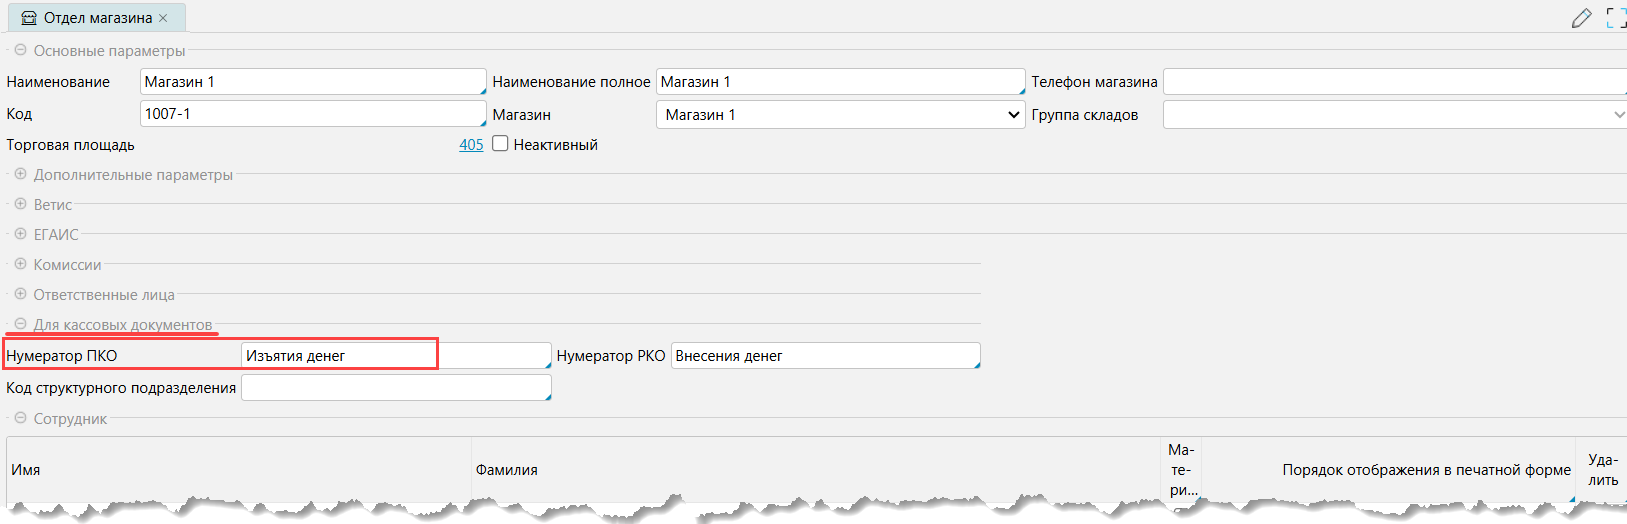This screenshot has height=524, width=1627.
Task: Toggle the Неактивный checkbox
Action: (501, 144)
